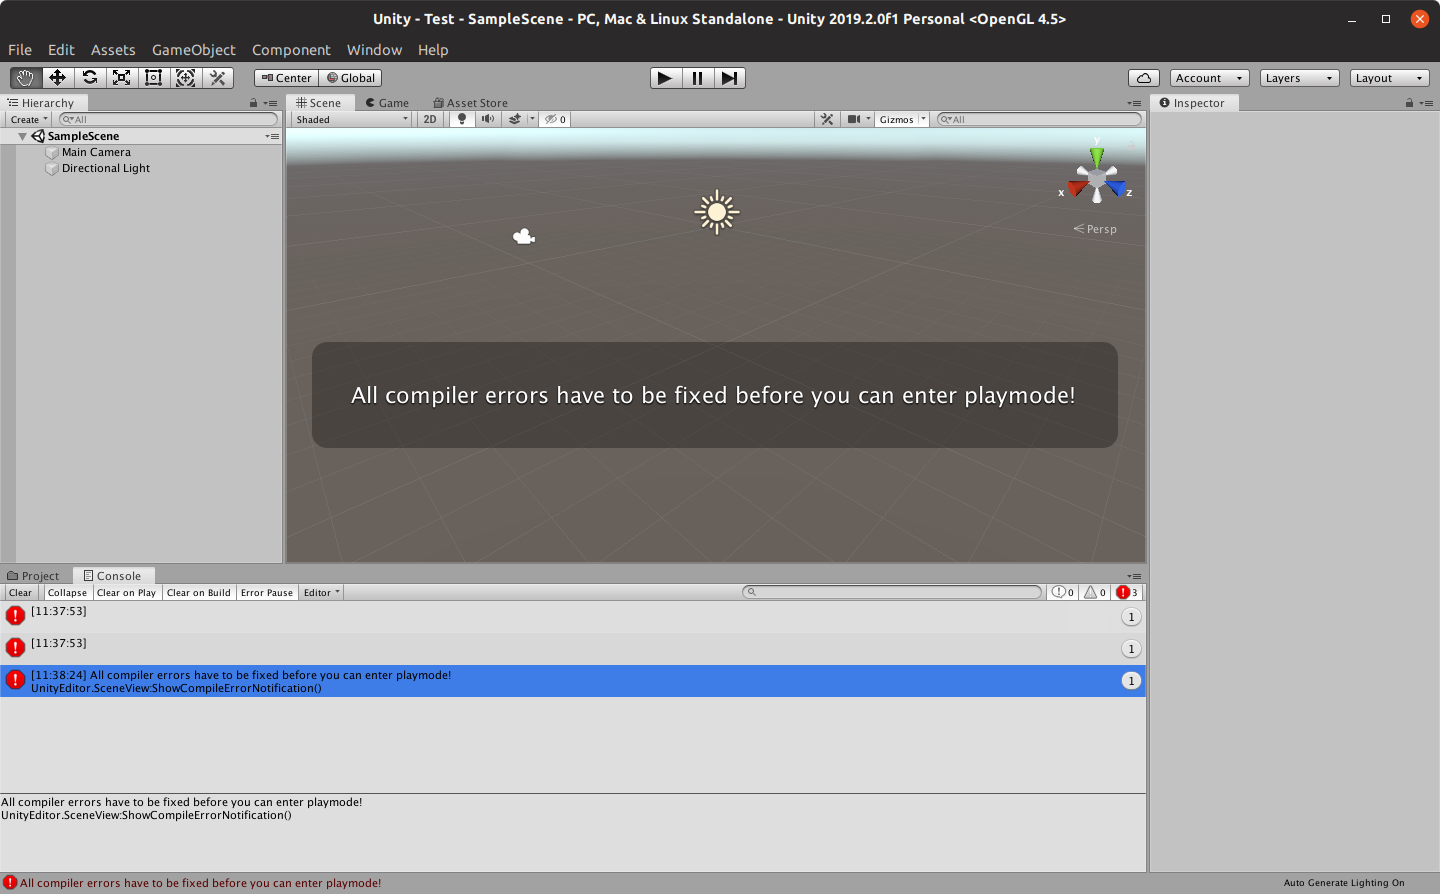Open the Window menu
Image resolution: width=1440 pixels, height=894 pixels.
click(375, 50)
